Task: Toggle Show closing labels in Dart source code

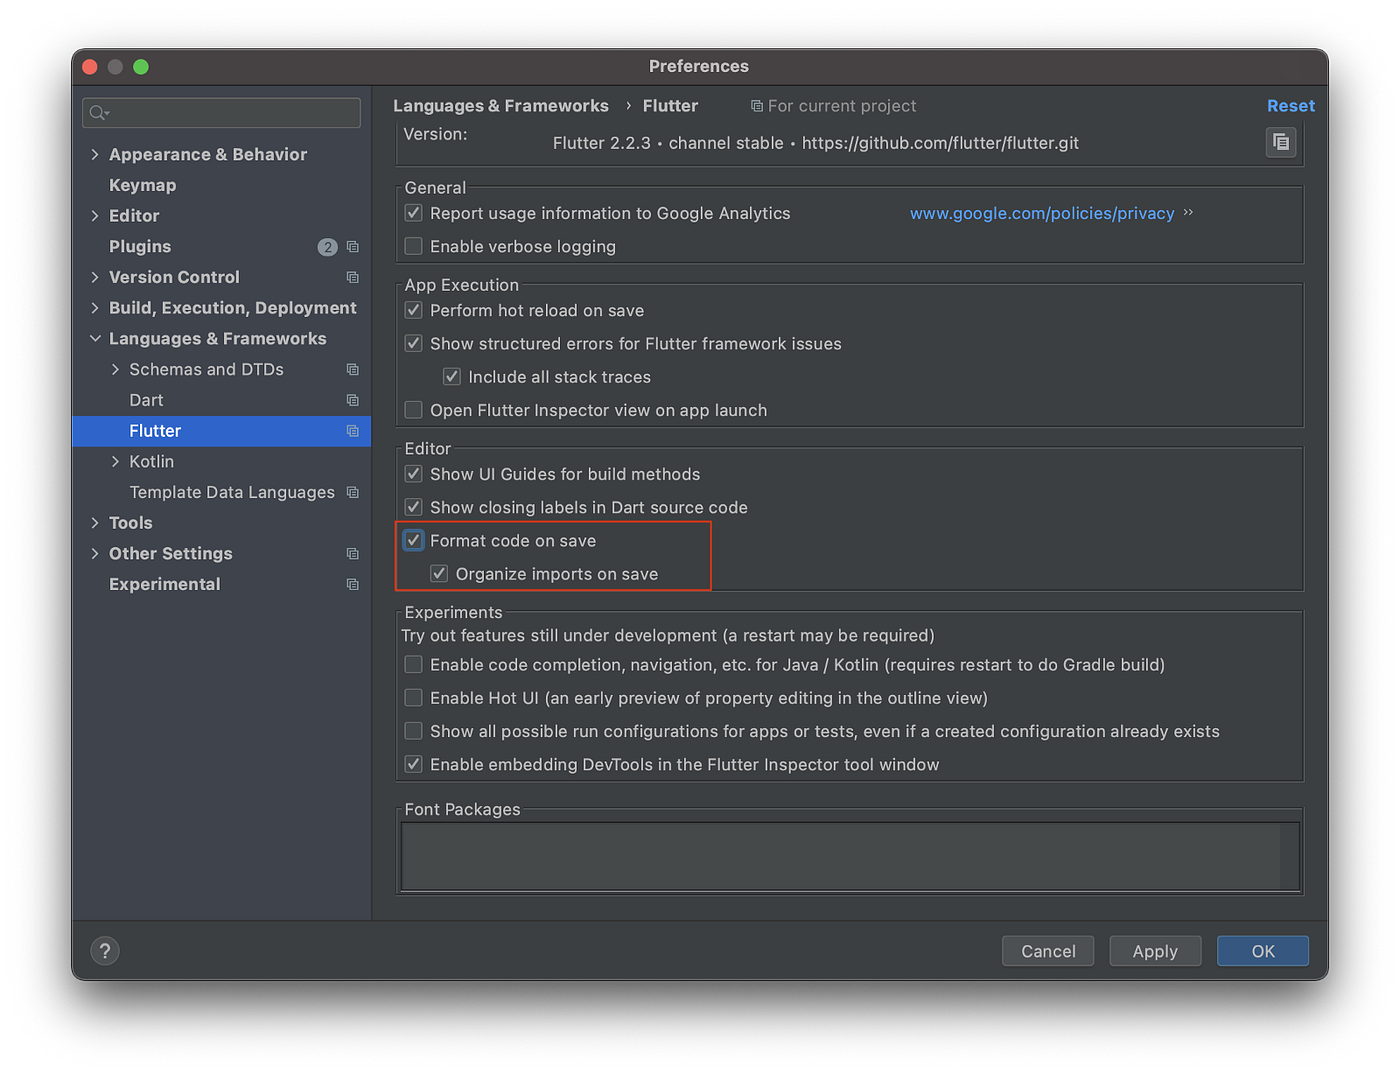Action: (413, 507)
